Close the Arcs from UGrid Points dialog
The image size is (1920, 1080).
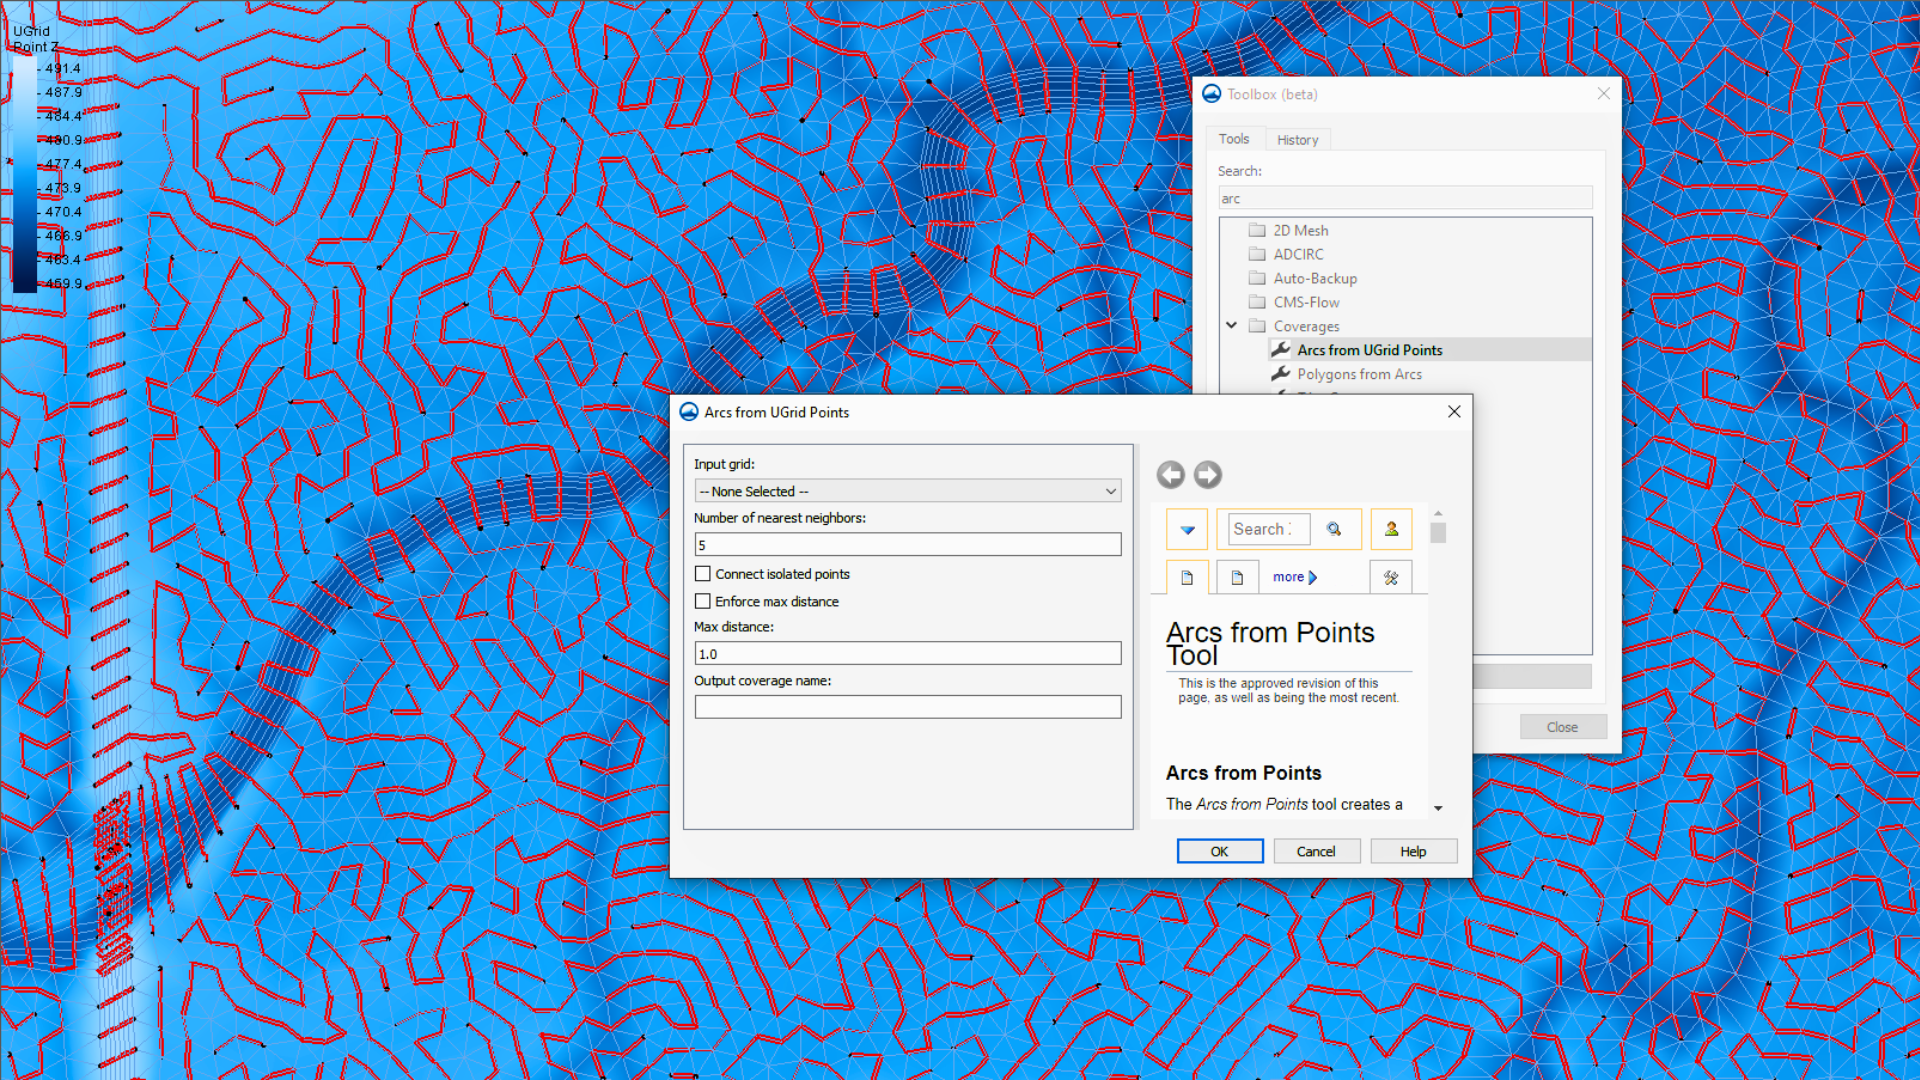click(x=1454, y=412)
